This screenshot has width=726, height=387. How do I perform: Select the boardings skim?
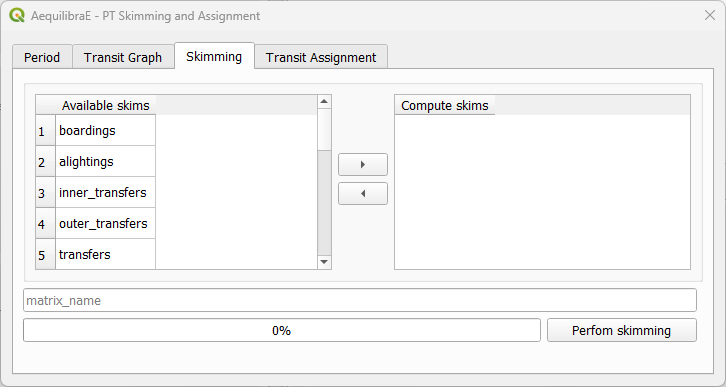click(106, 131)
